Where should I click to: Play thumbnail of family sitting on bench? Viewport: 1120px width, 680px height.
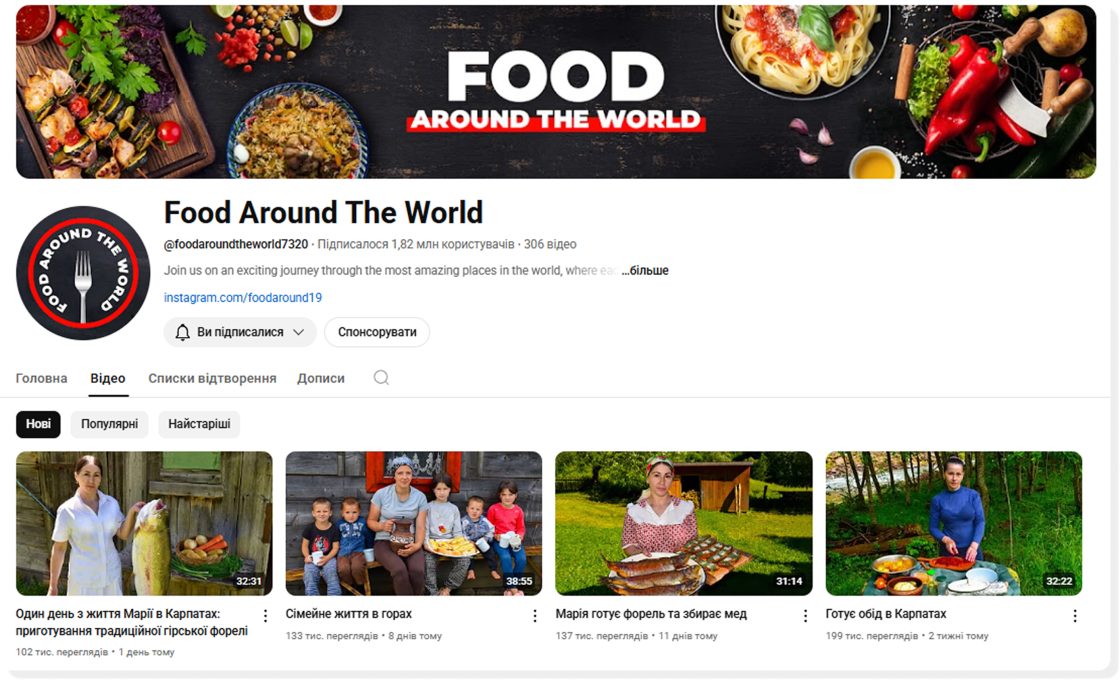[x=414, y=523]
